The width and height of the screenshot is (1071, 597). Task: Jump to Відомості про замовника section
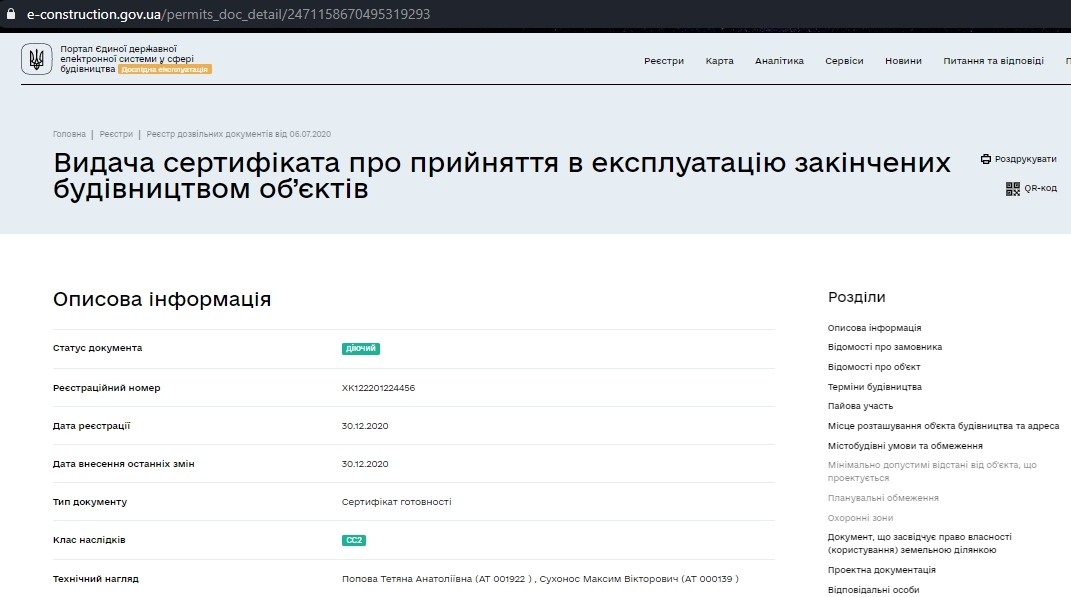(x=885, y=347)
